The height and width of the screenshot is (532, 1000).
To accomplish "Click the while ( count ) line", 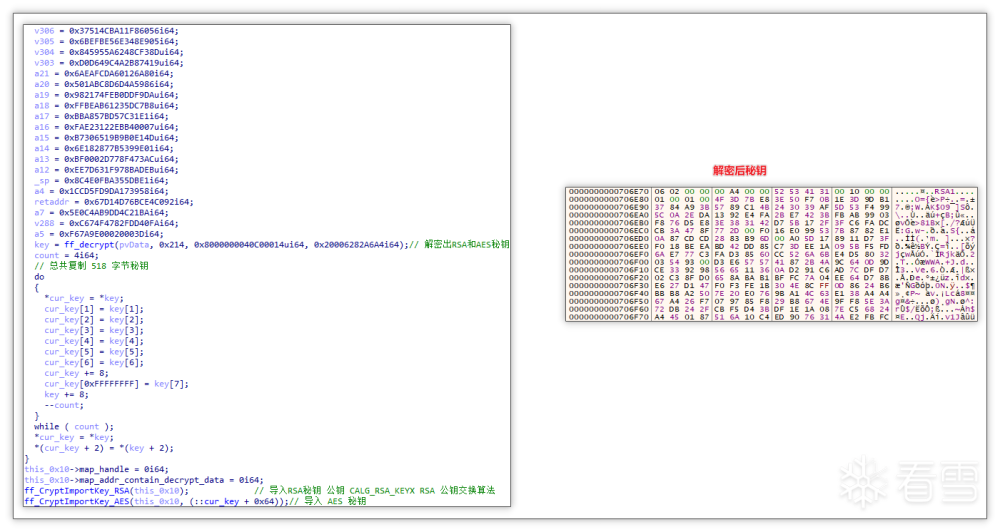I will [x=73, y=427].
